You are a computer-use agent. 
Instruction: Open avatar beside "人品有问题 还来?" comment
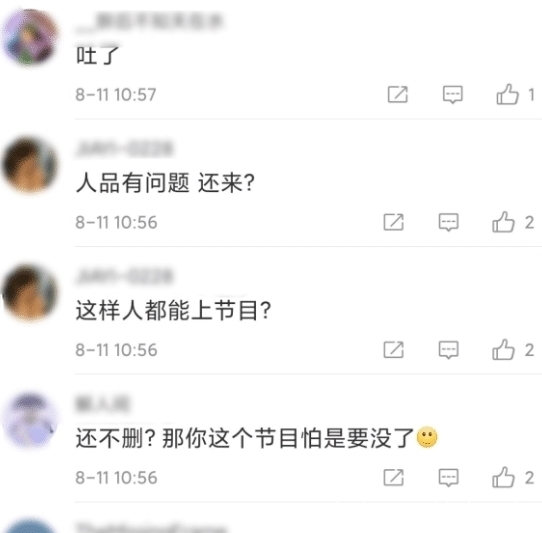(x=30, y=165)
